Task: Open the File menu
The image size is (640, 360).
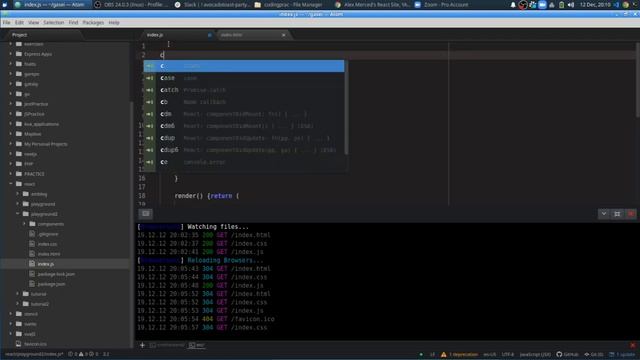Action: [x=6, y=22]
